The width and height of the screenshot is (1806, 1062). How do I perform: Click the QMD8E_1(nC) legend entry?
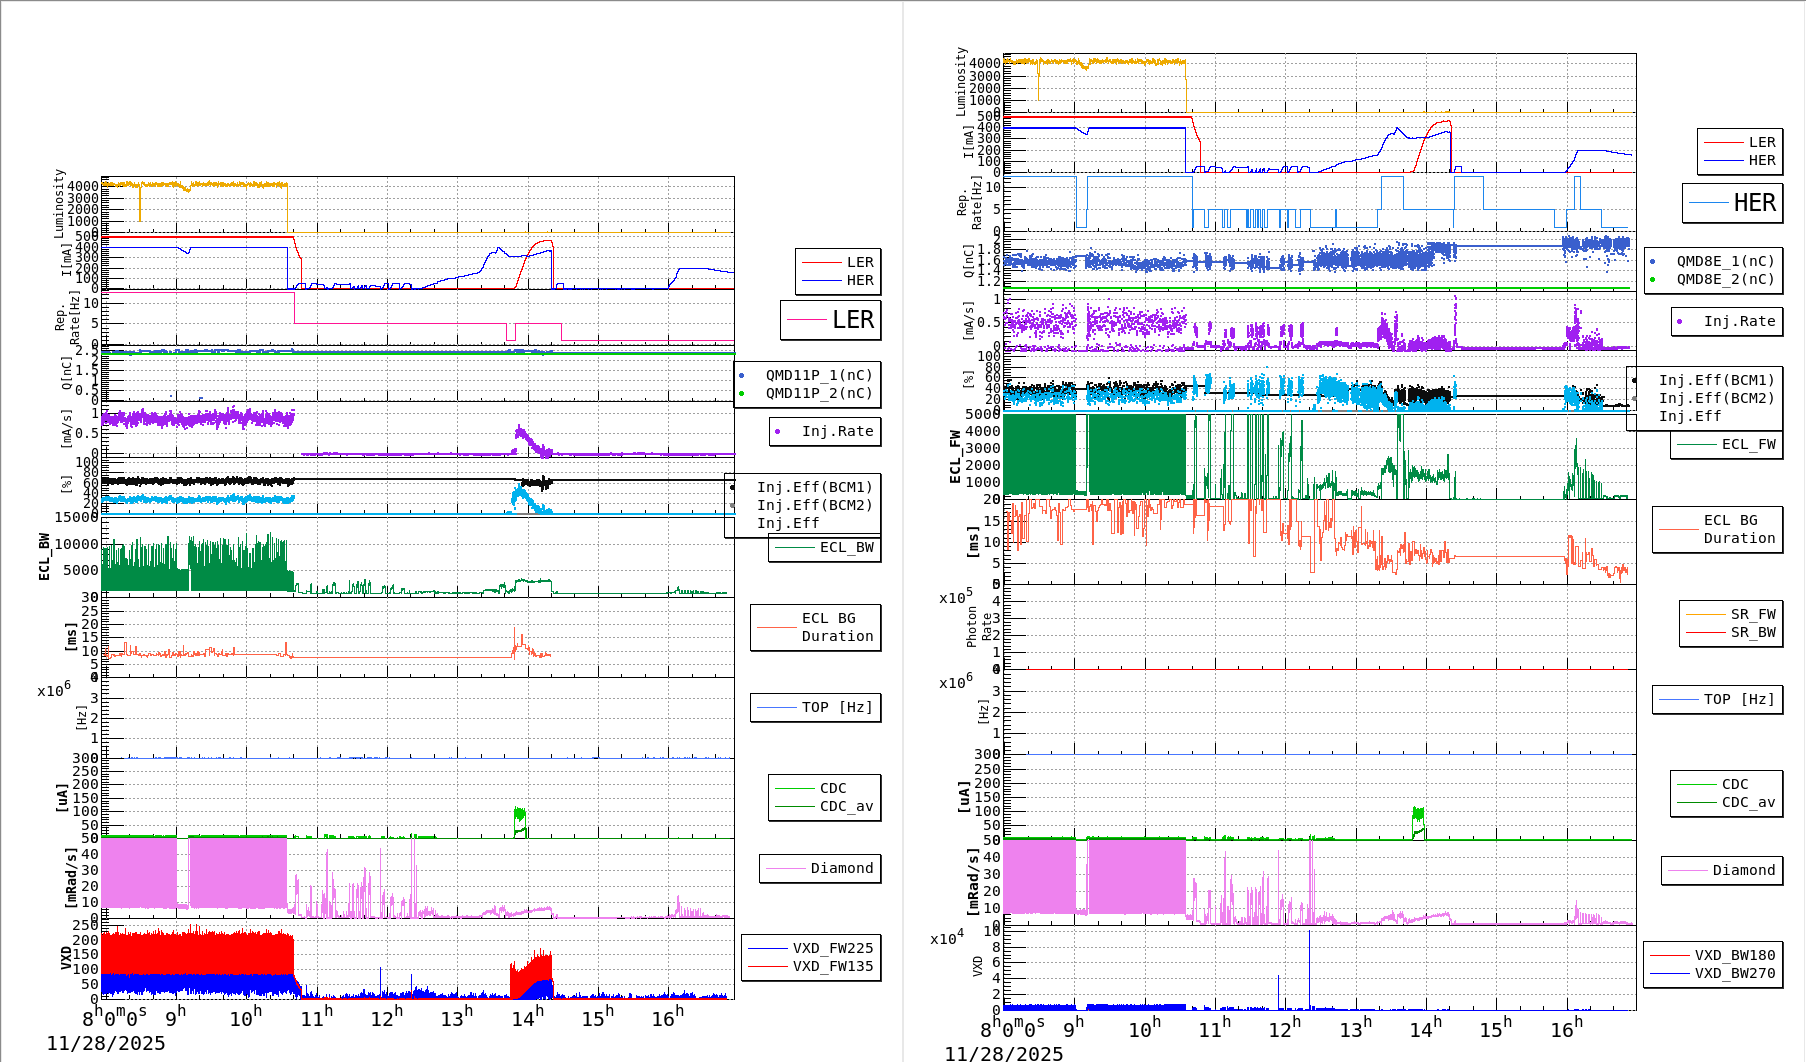pyautogui.click(x=1724, y=261)
